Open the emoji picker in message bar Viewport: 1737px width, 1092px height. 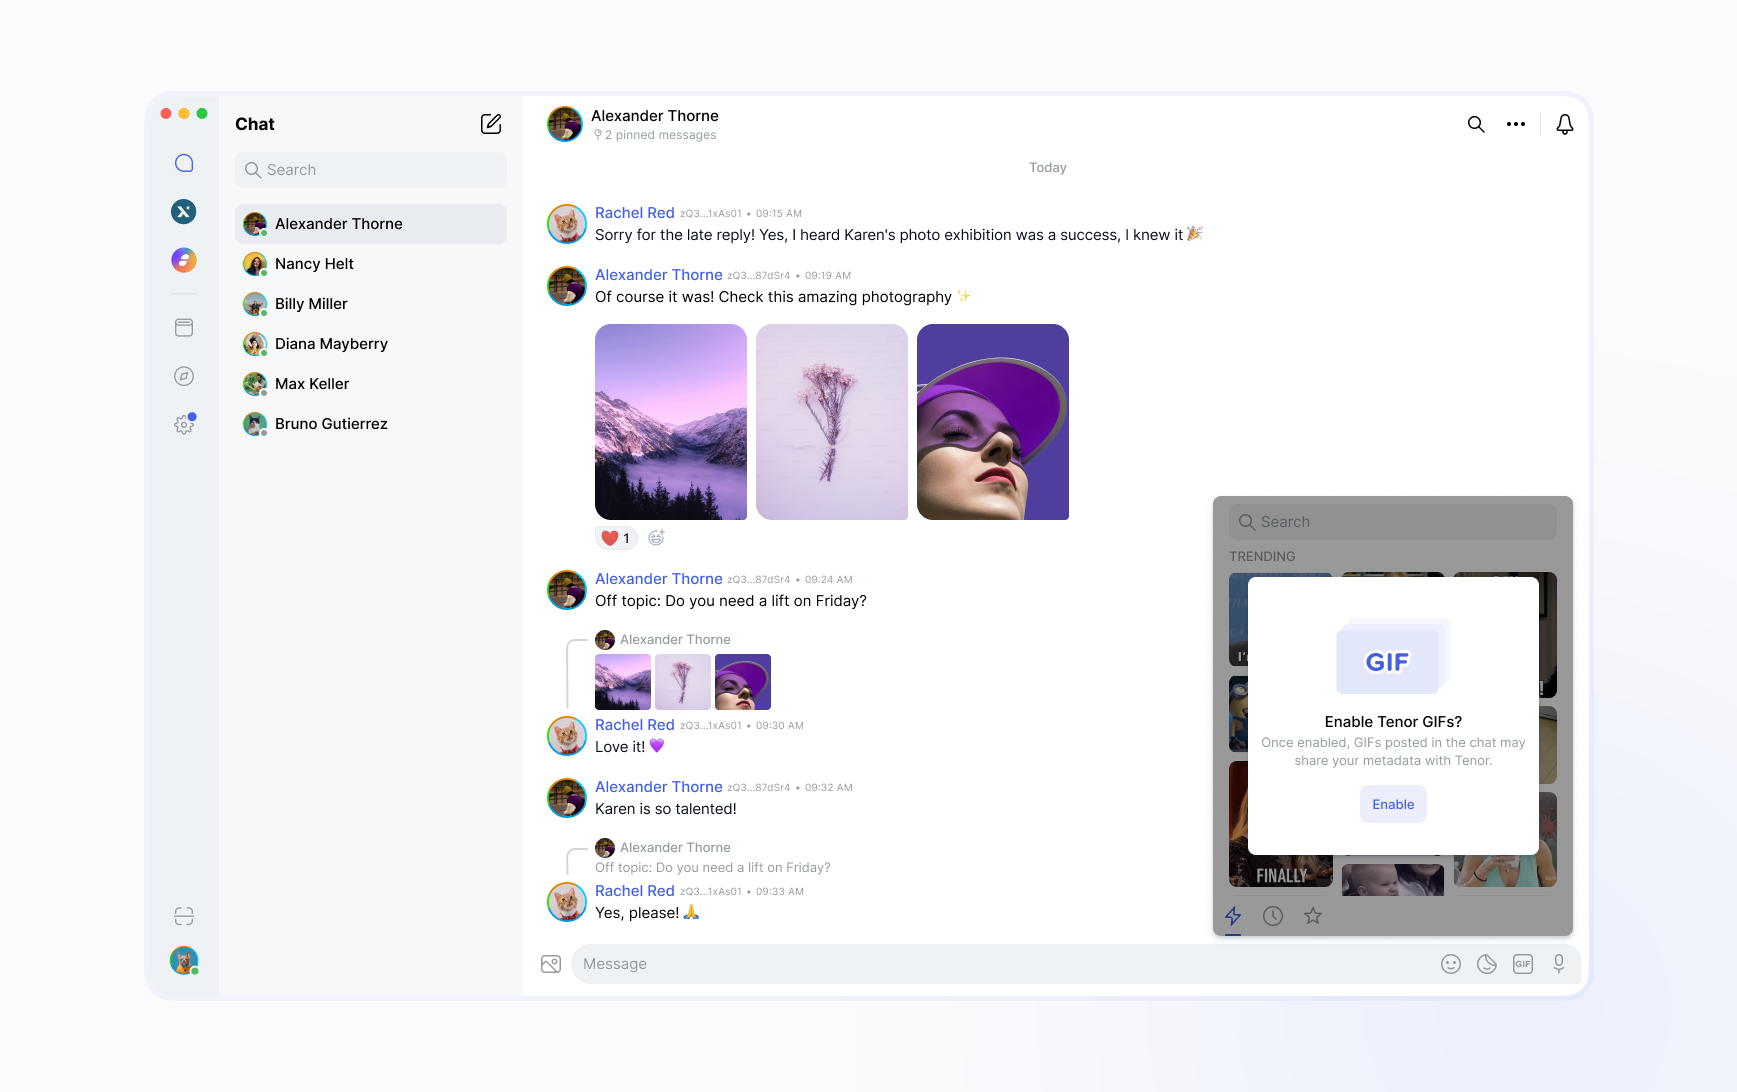click(x=1451, y=964)
